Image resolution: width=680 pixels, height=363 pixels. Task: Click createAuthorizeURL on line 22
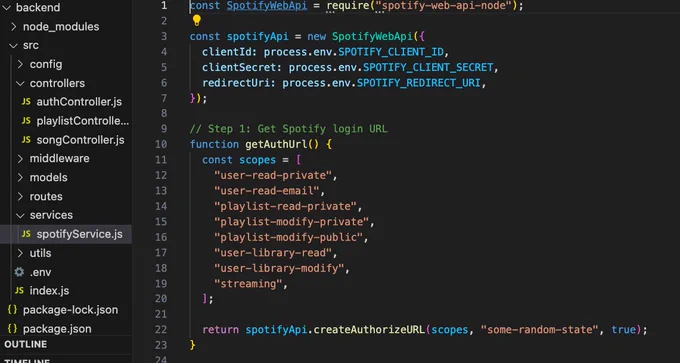pos(369,330)
